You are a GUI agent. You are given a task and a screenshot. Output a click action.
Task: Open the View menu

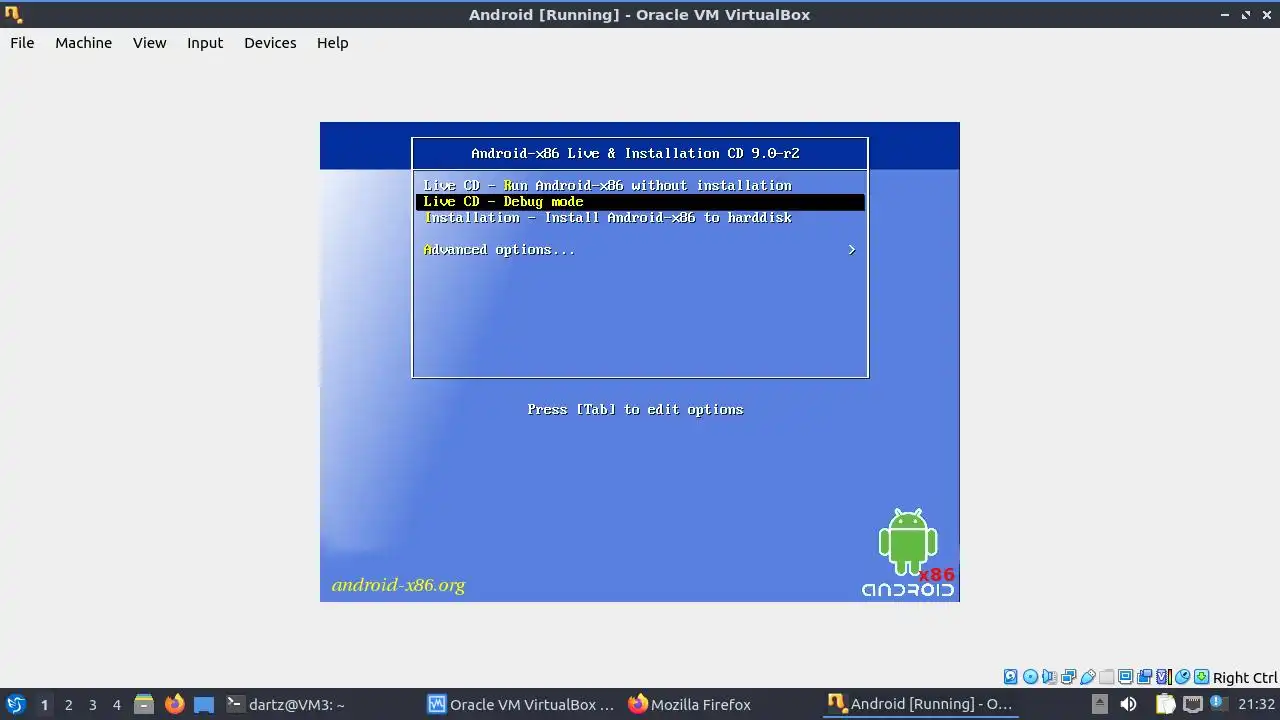(x=149, y=43)
